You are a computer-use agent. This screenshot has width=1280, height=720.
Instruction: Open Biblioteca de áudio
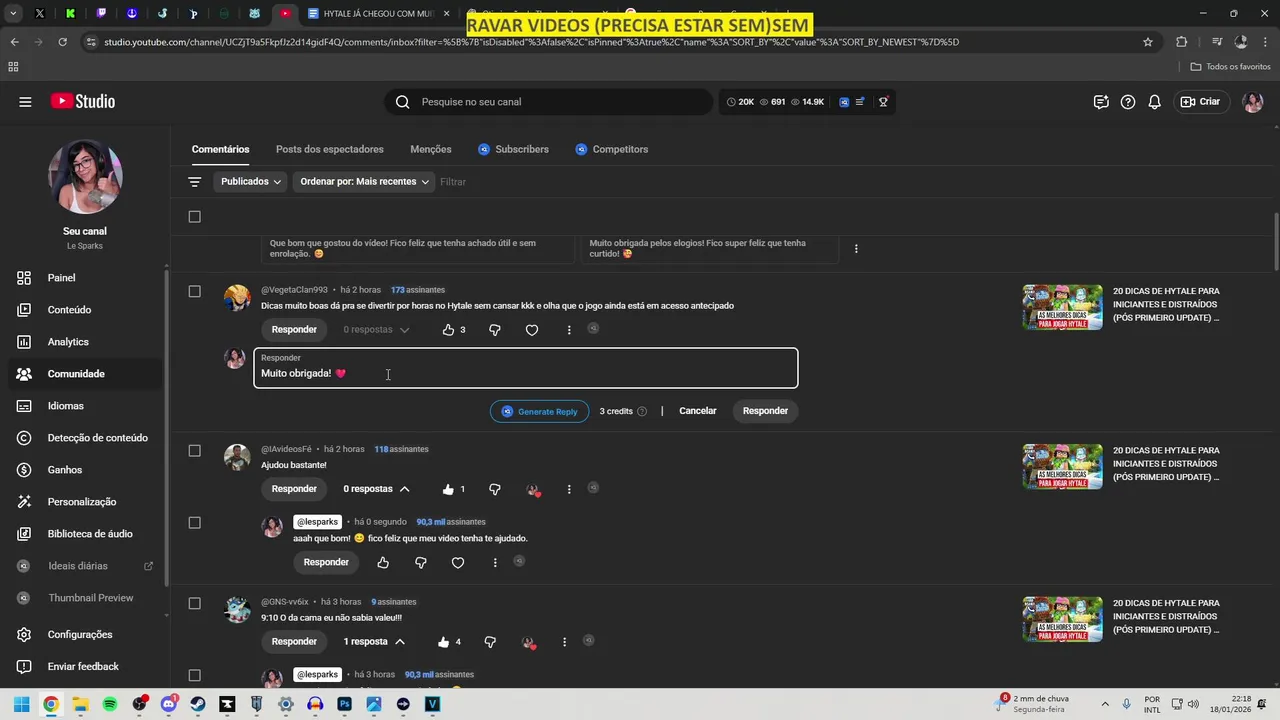coord(85,534)
